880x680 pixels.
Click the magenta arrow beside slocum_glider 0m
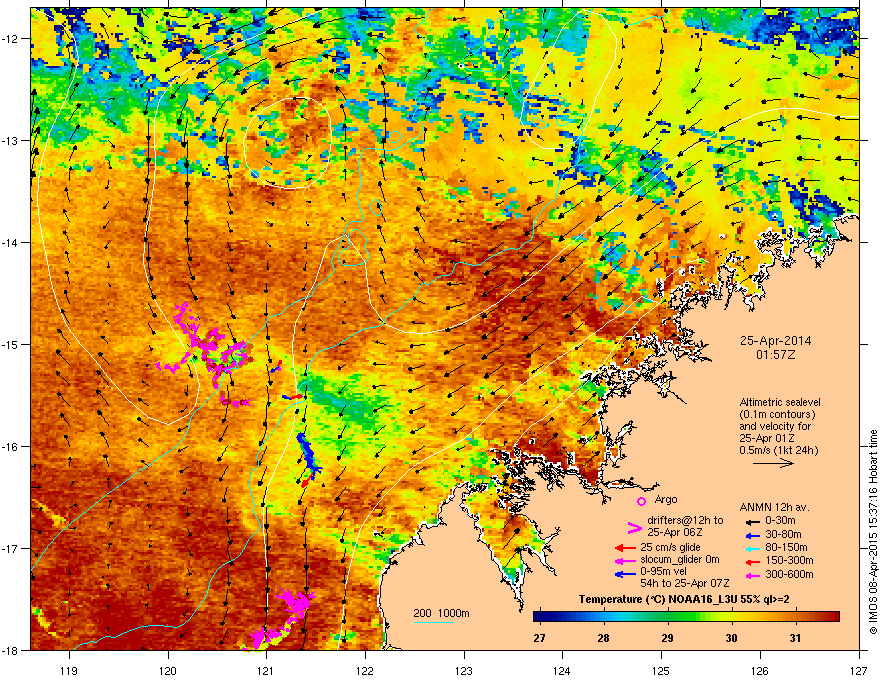[x=625, y=560]
